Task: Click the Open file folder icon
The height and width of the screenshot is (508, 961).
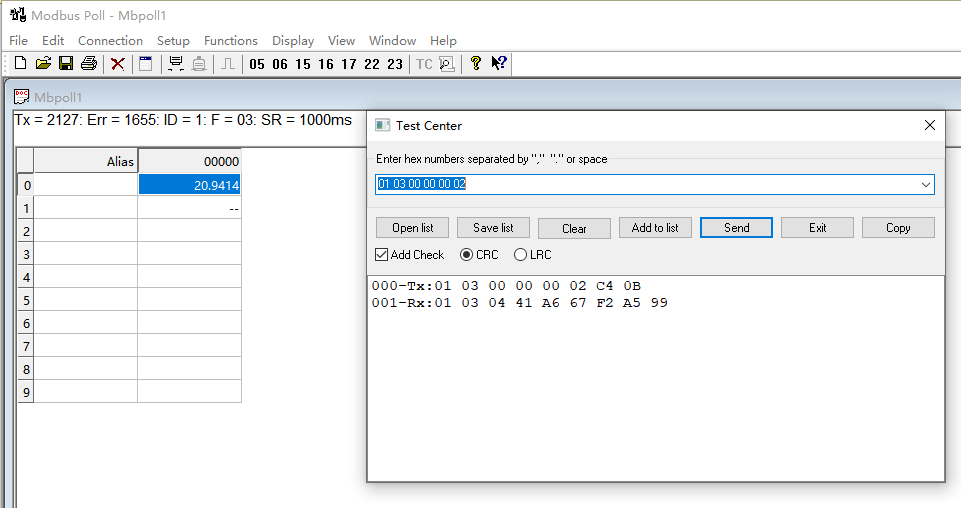Action: (x=43, y=64)
